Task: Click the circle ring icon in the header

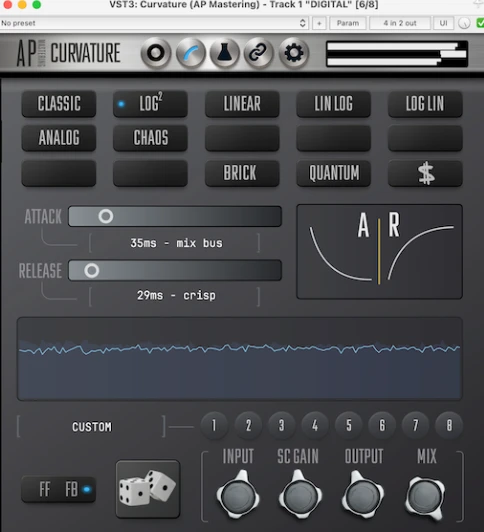Action: click(156, 53)
